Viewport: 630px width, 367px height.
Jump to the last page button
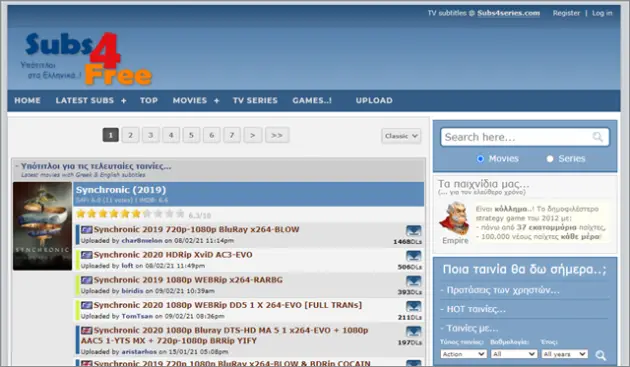pos(277,135)
